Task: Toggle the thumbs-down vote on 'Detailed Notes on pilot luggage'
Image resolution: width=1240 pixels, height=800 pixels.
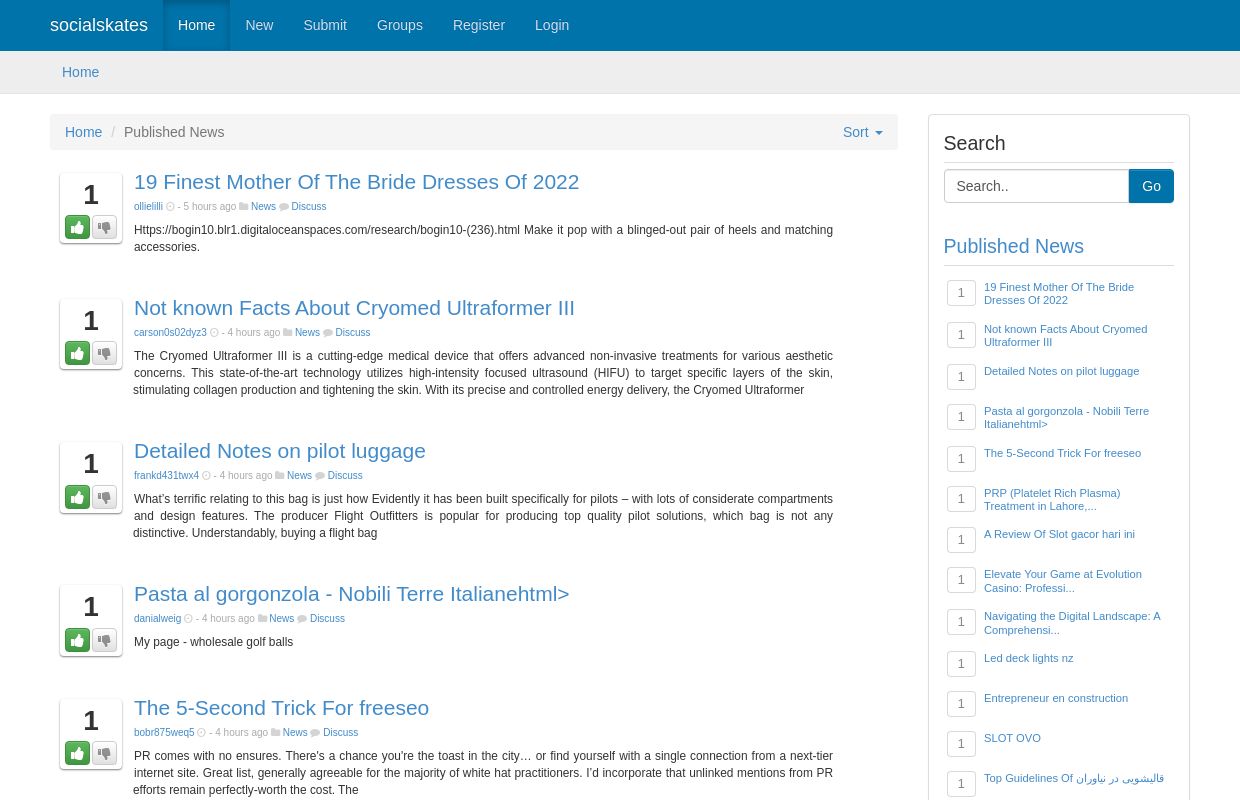Action: point(104,497)
